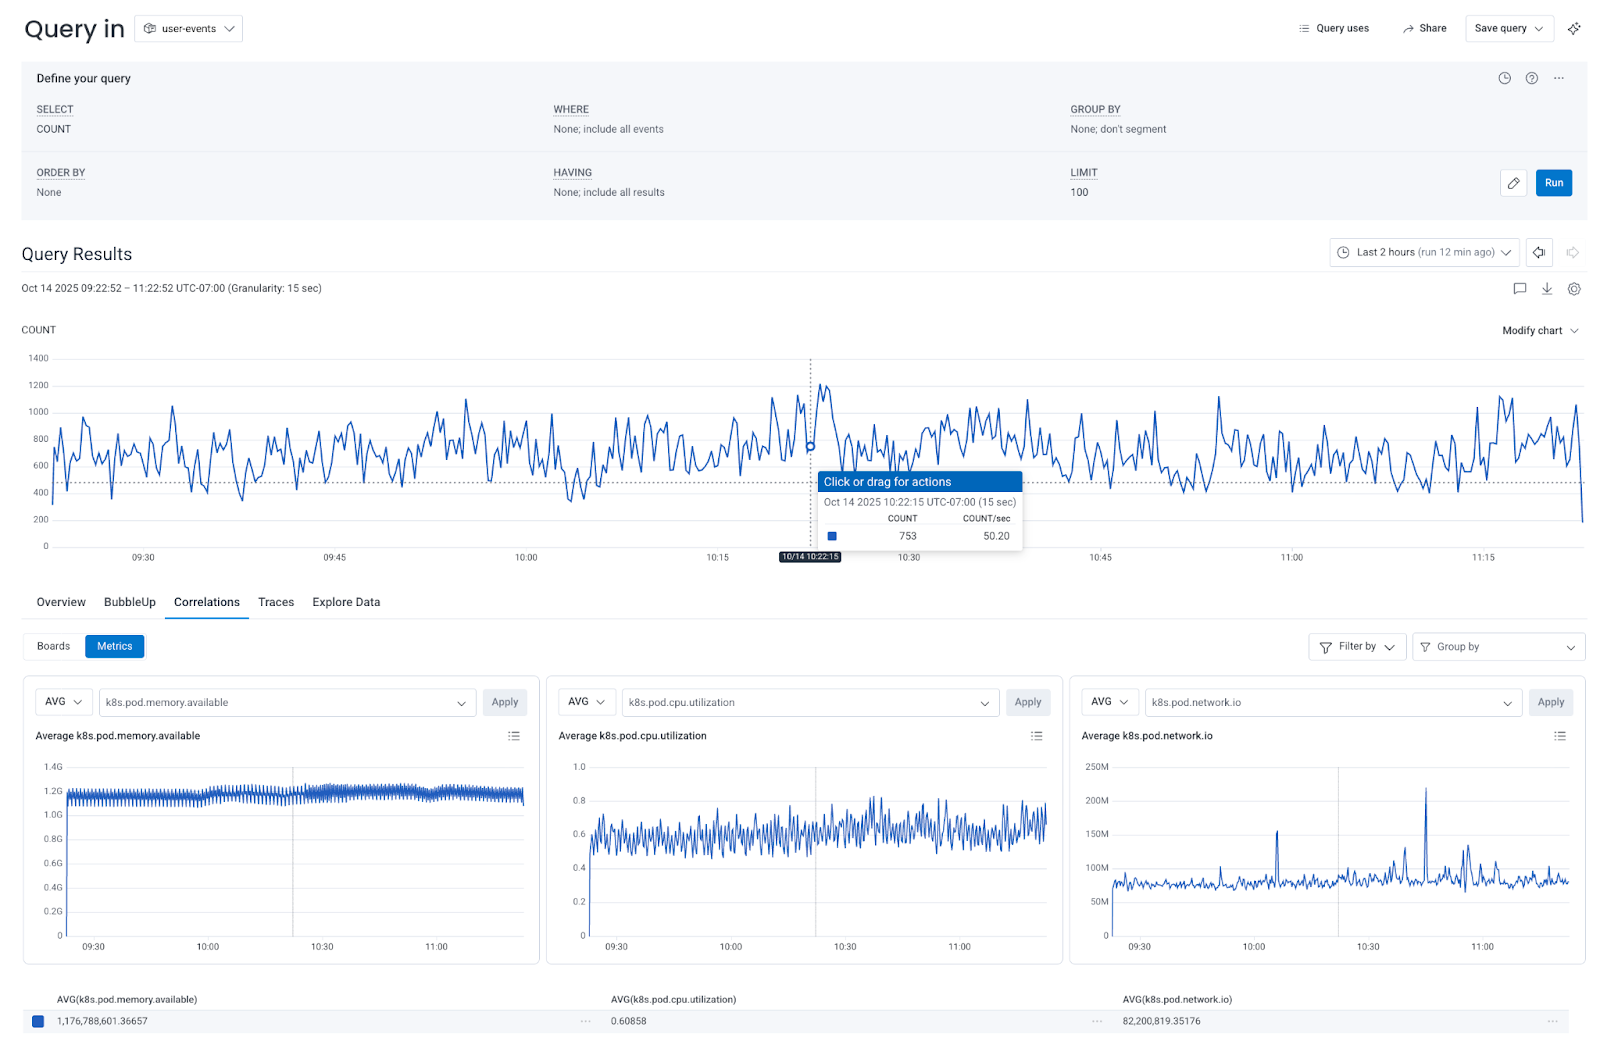Switch to the BubbleUp tab

(x=129, y=602)
